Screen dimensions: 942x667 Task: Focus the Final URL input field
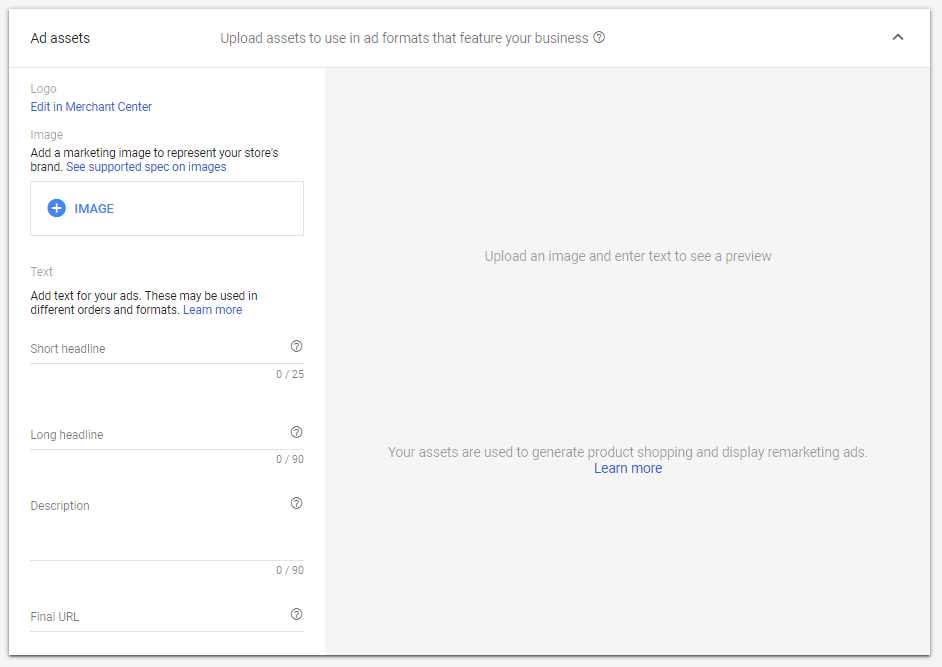pyautogui.click(x=155, y=617)
